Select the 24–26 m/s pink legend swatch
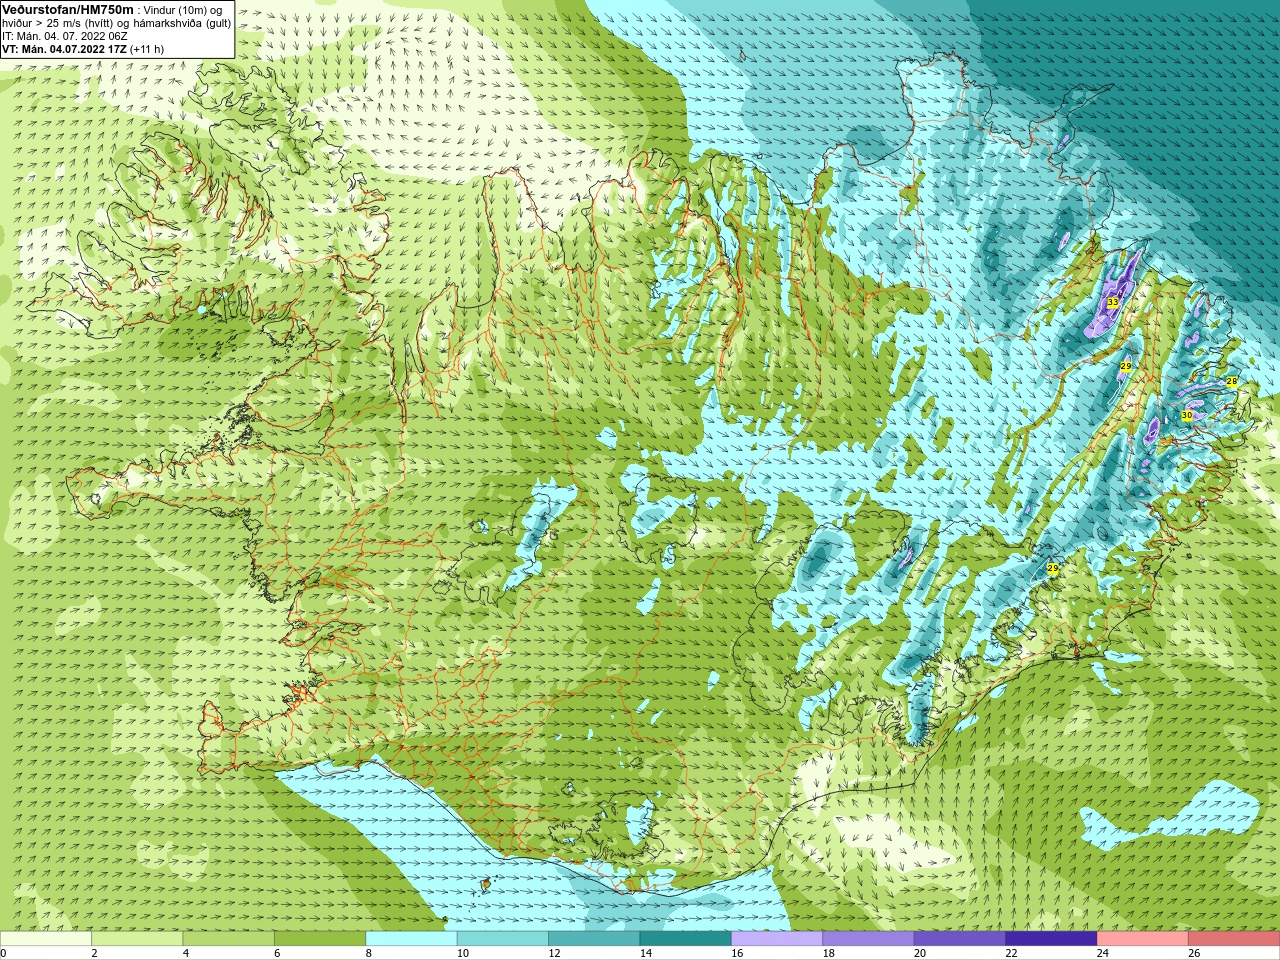The width and height of the screenshot is (1280, 960). pos(1142,939)
